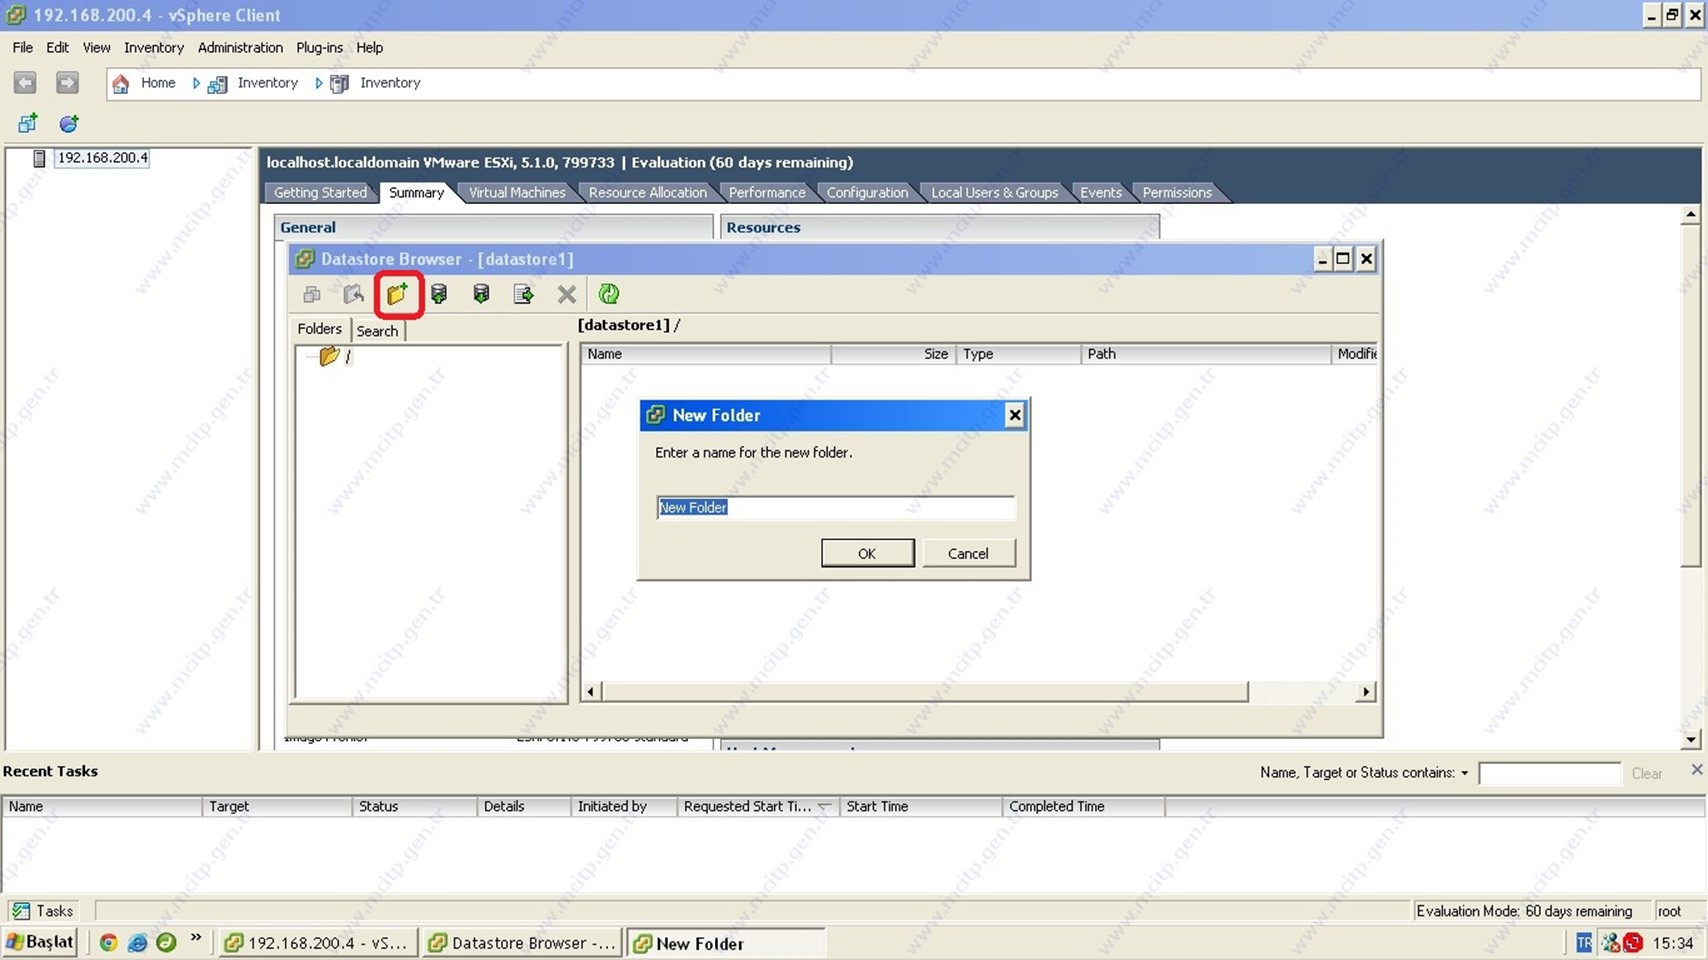
Task: Switch to the Performance tab
Action: (767, 192)
